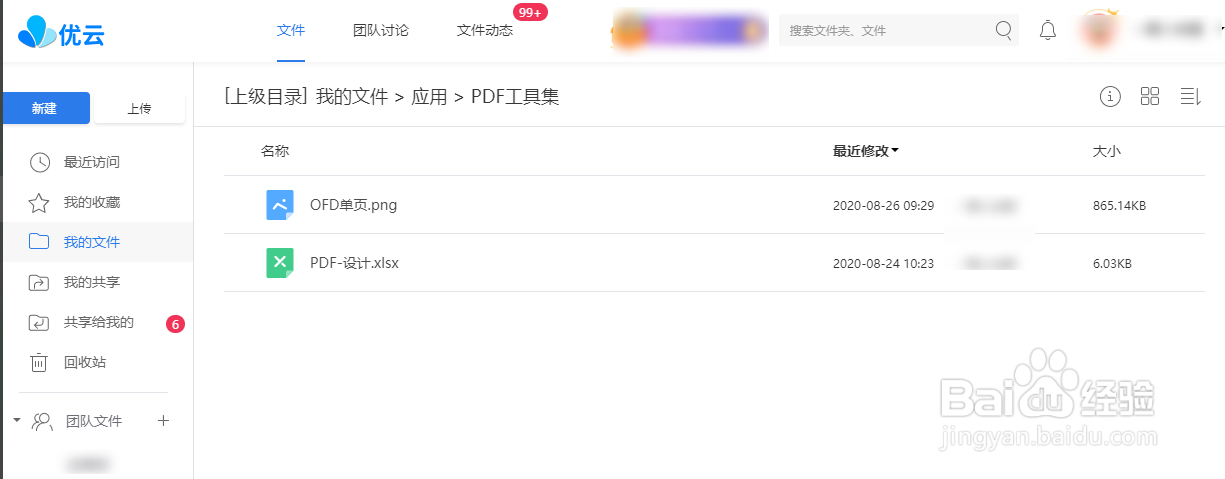1225x479 pixels.
Task: Click the notification bell icon
Action: point(1048,30)
